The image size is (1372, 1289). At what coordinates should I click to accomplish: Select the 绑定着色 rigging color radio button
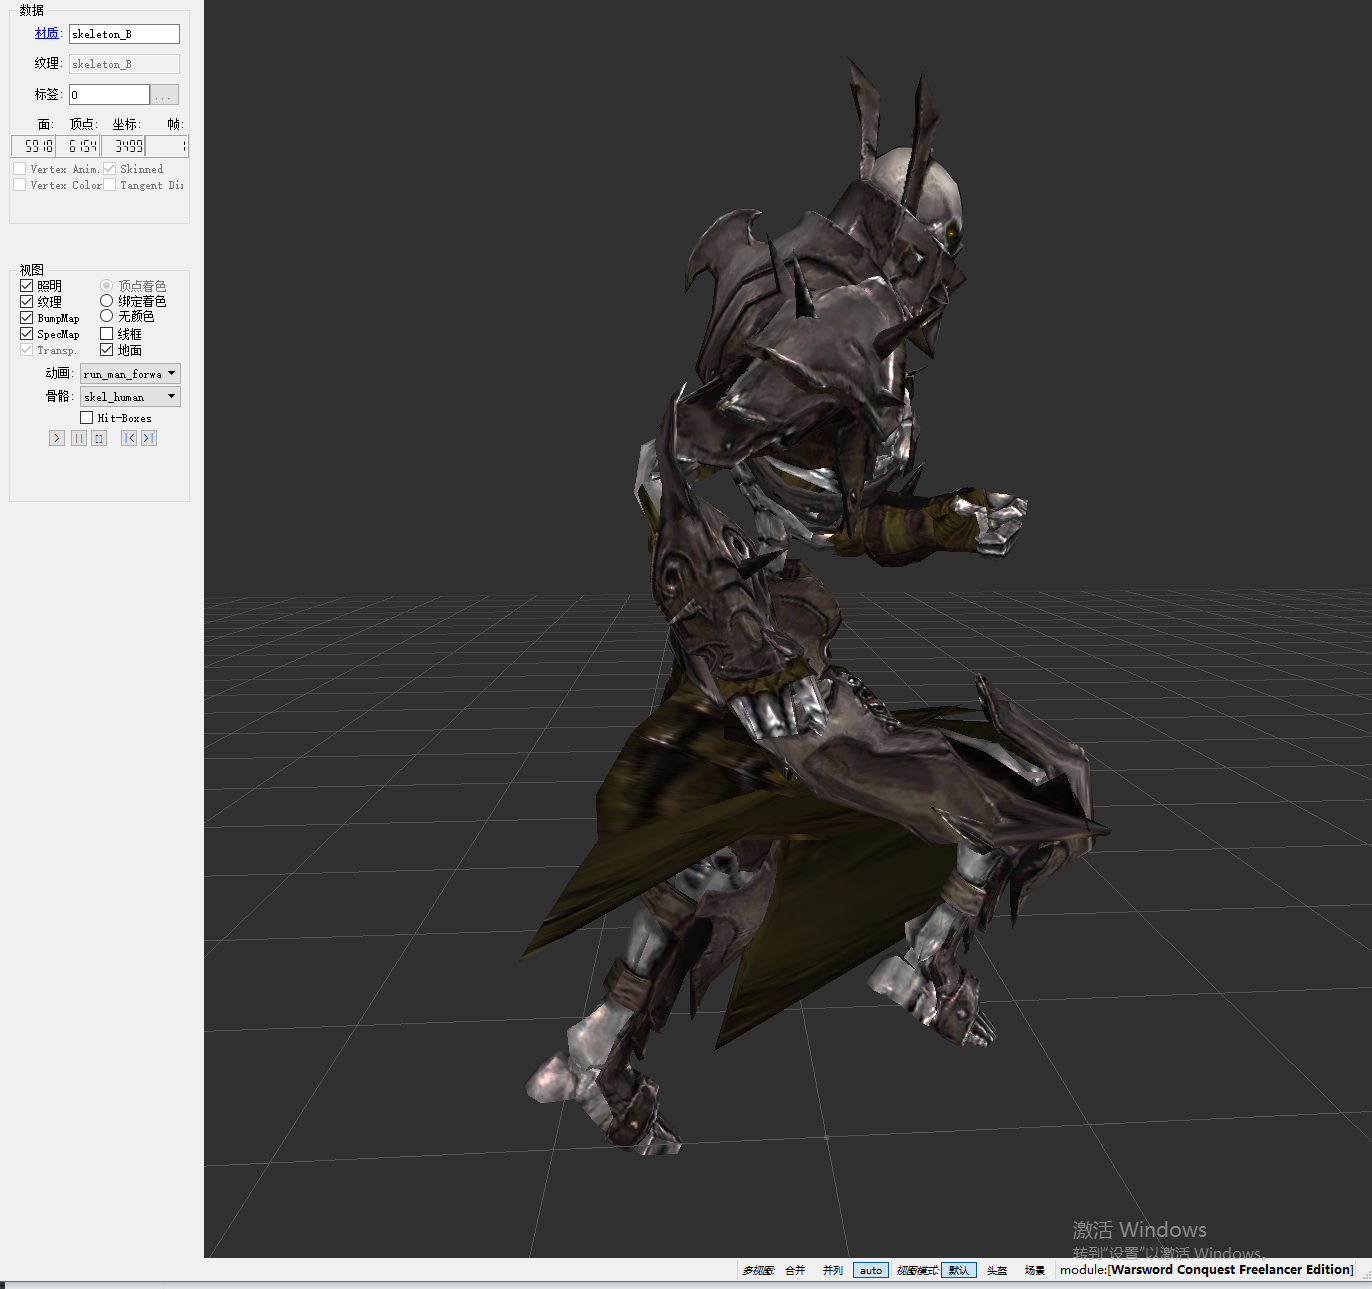point(107,301)
